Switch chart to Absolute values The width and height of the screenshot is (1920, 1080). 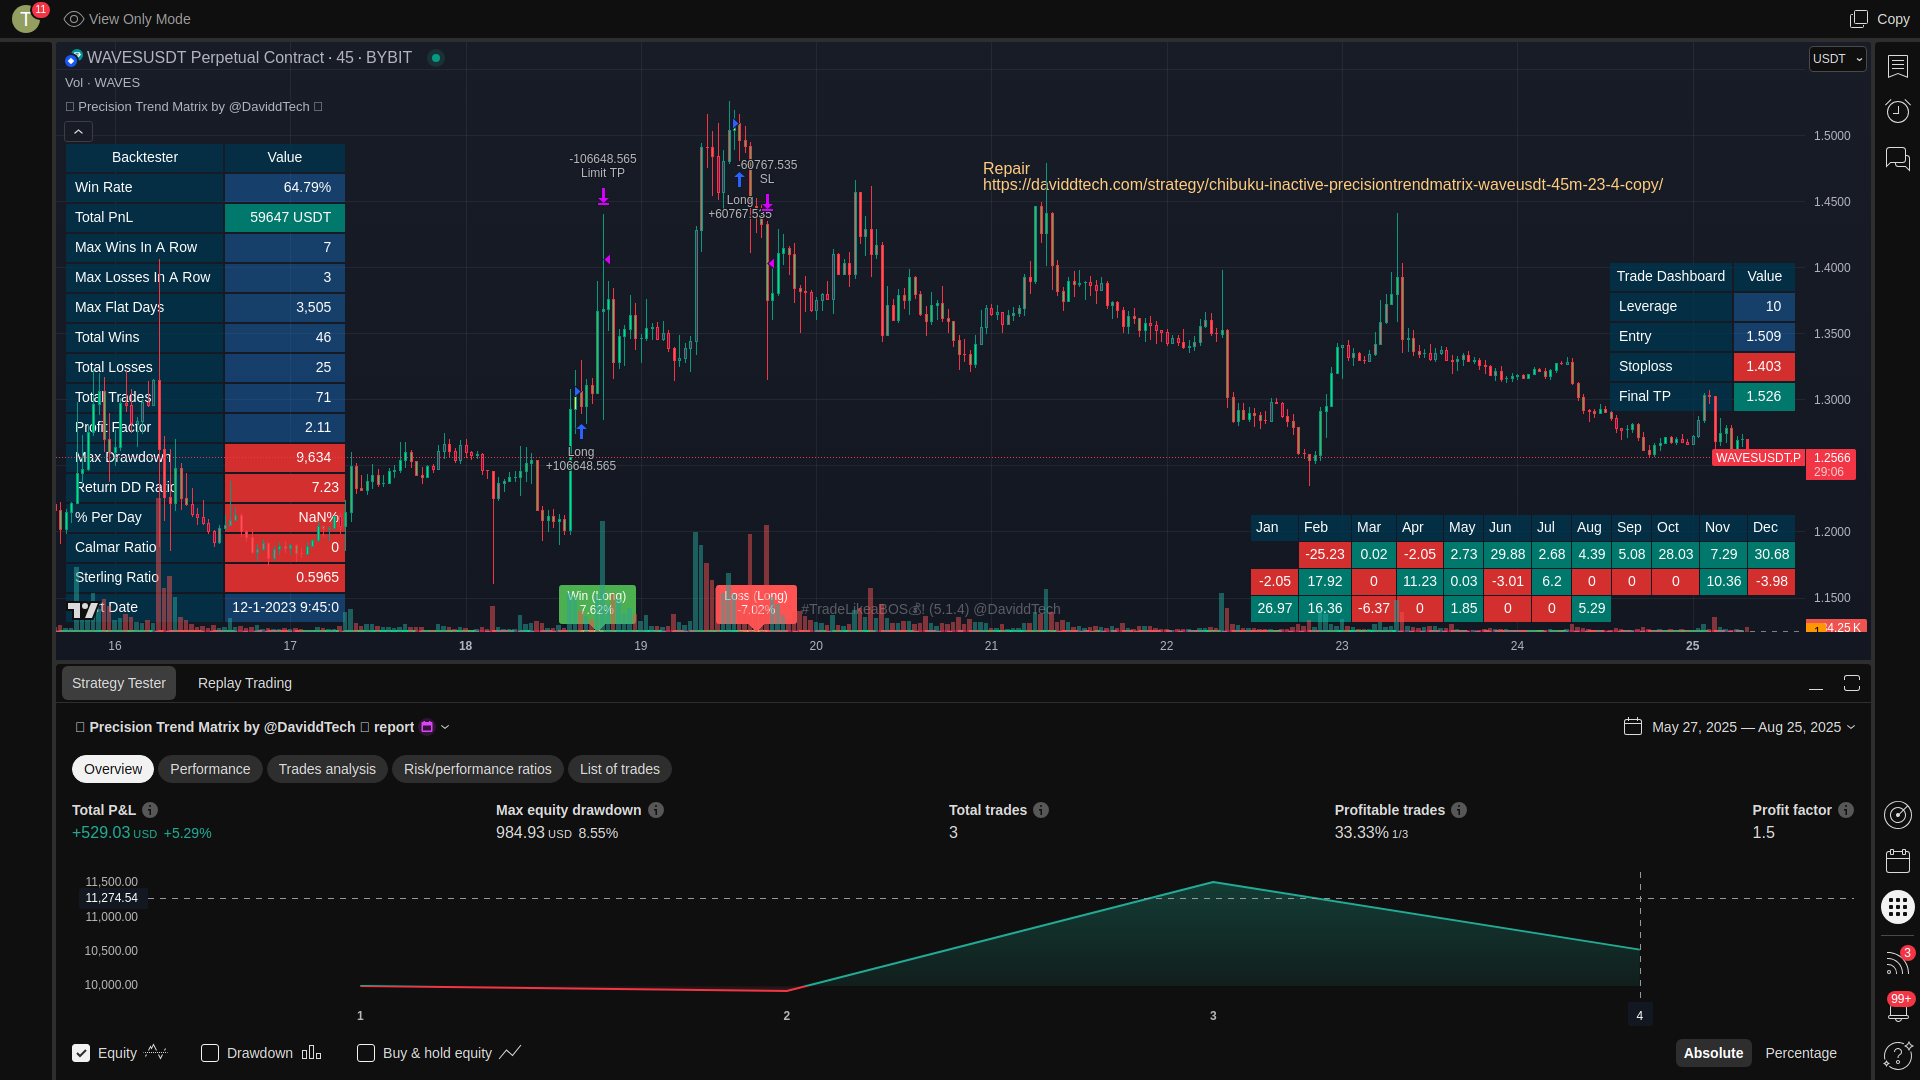coord(1713,1053)
